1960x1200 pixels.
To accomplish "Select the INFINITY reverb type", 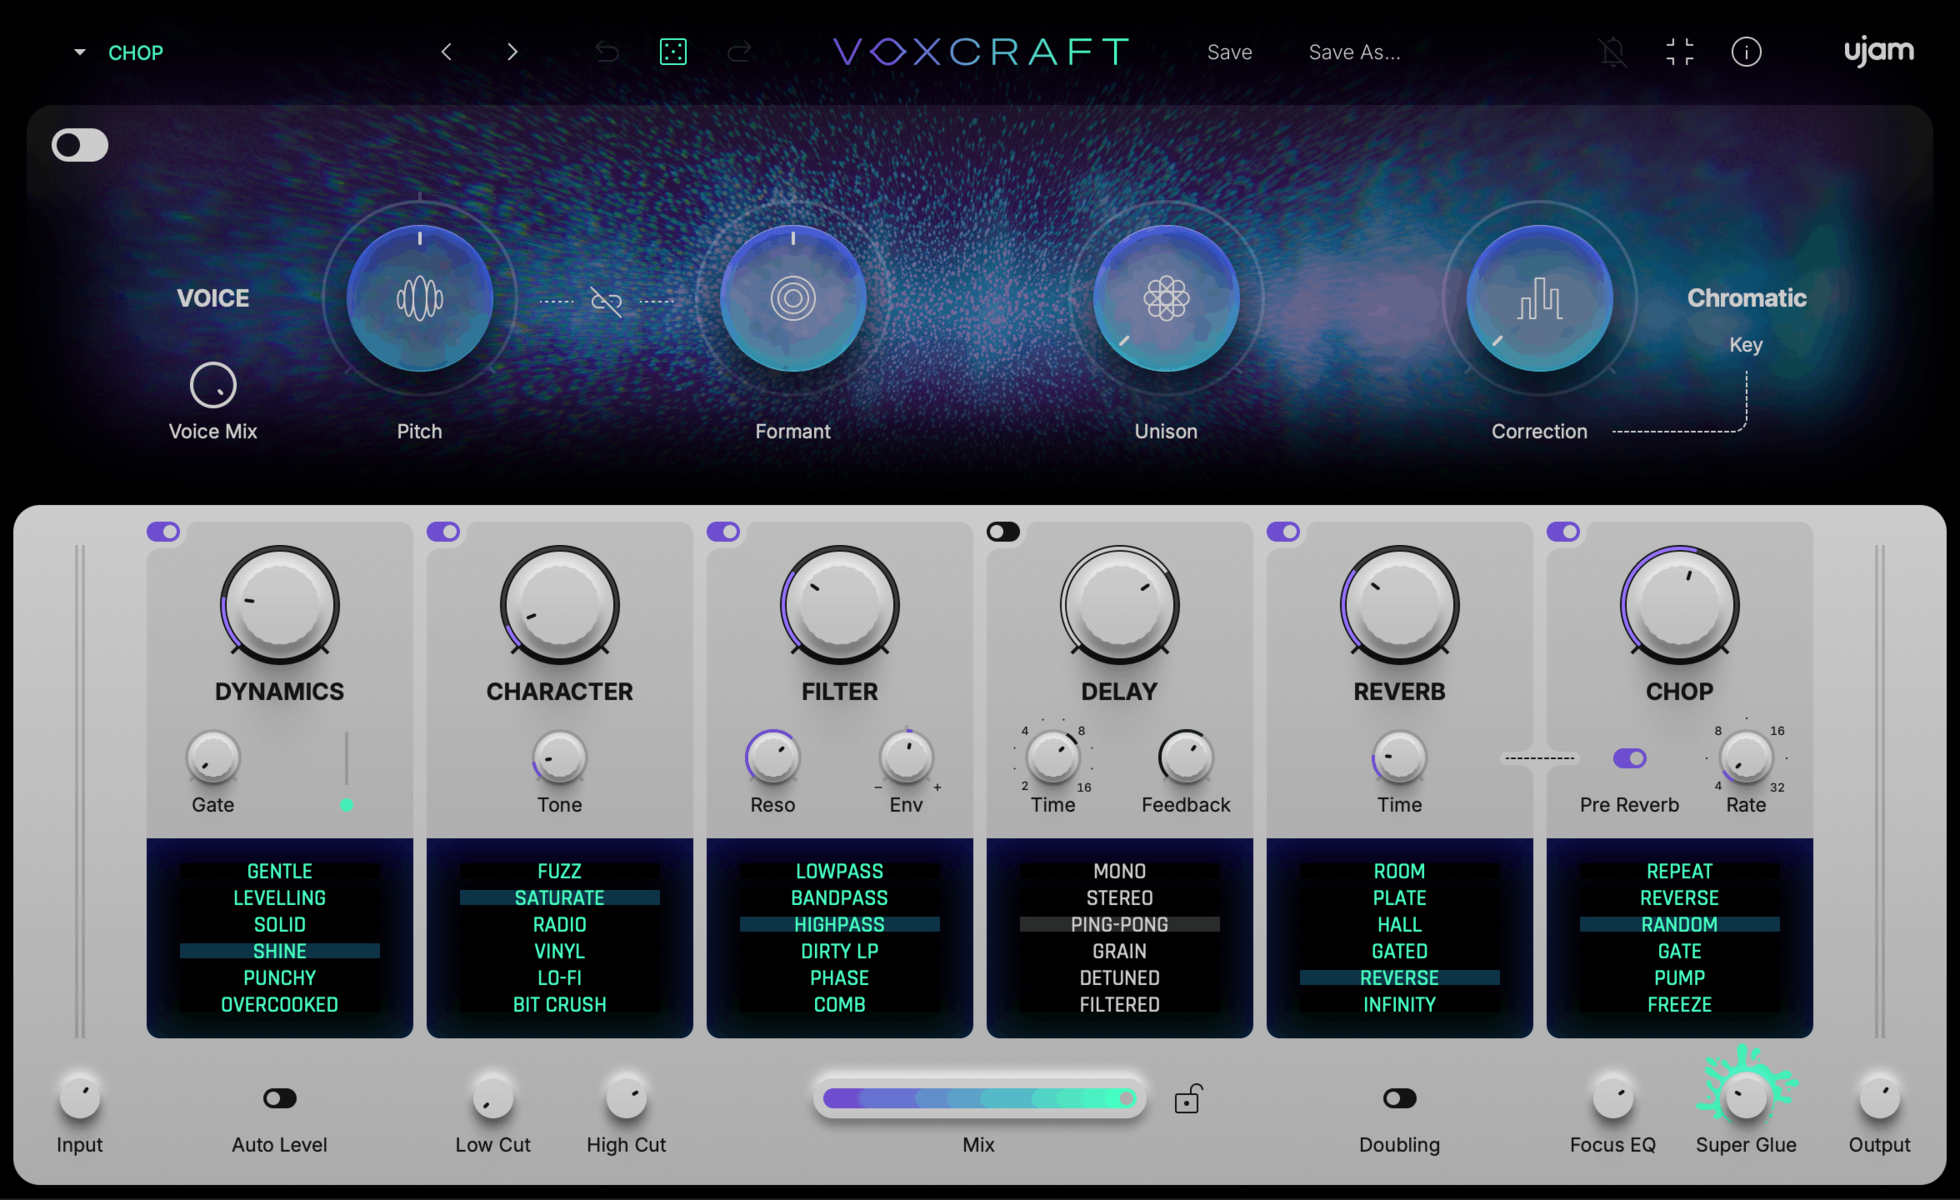I will click(1399, 1004).
